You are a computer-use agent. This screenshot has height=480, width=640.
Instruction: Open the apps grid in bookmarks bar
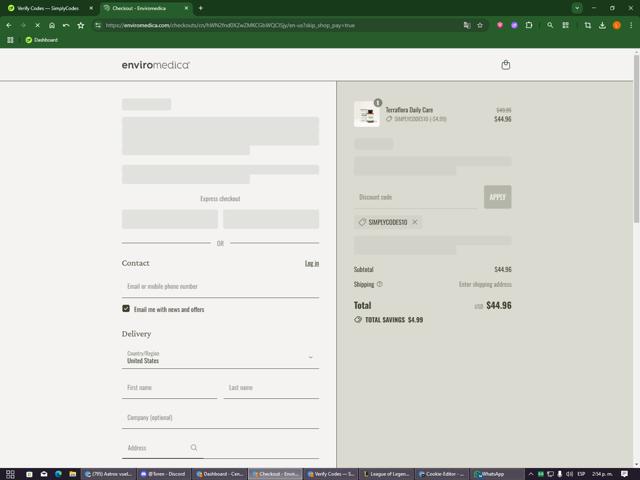click(x=10, y=40)
